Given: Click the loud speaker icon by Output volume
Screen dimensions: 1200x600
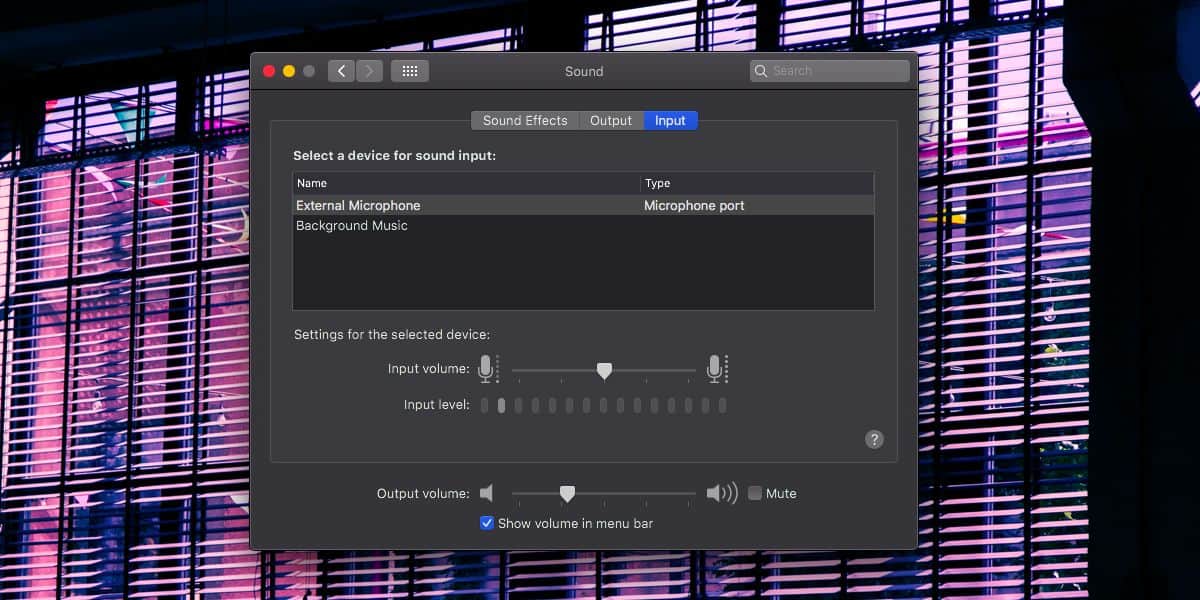Looking at the screenshot, I should point(721,493).
